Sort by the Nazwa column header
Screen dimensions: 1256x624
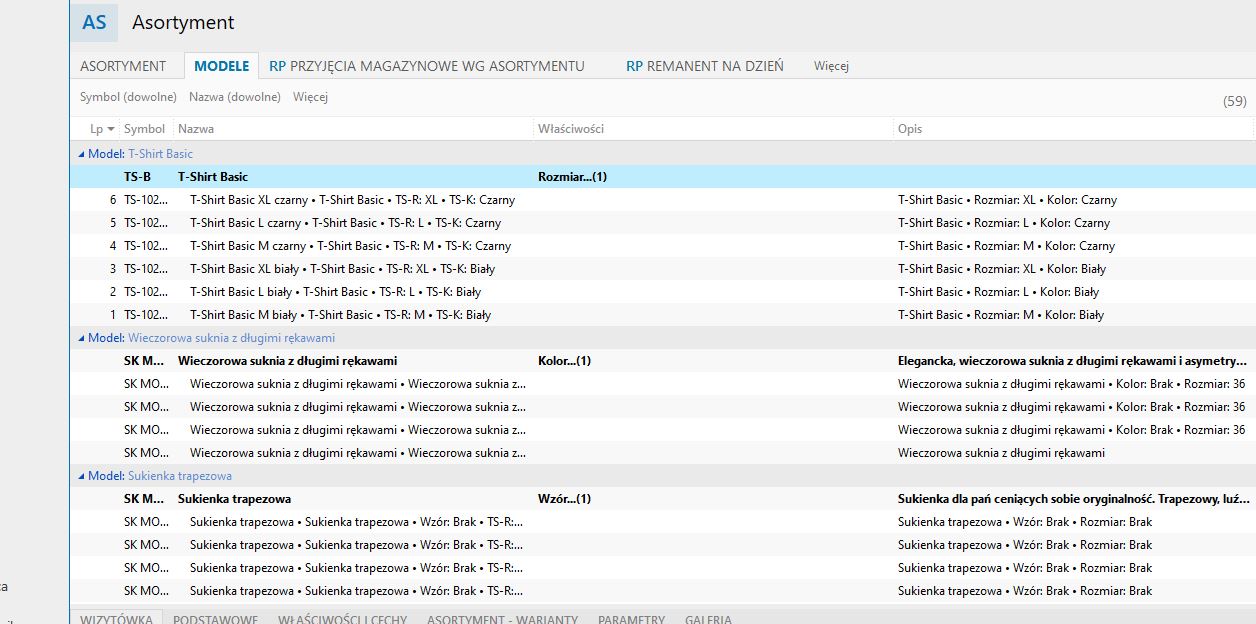(196, 129)
